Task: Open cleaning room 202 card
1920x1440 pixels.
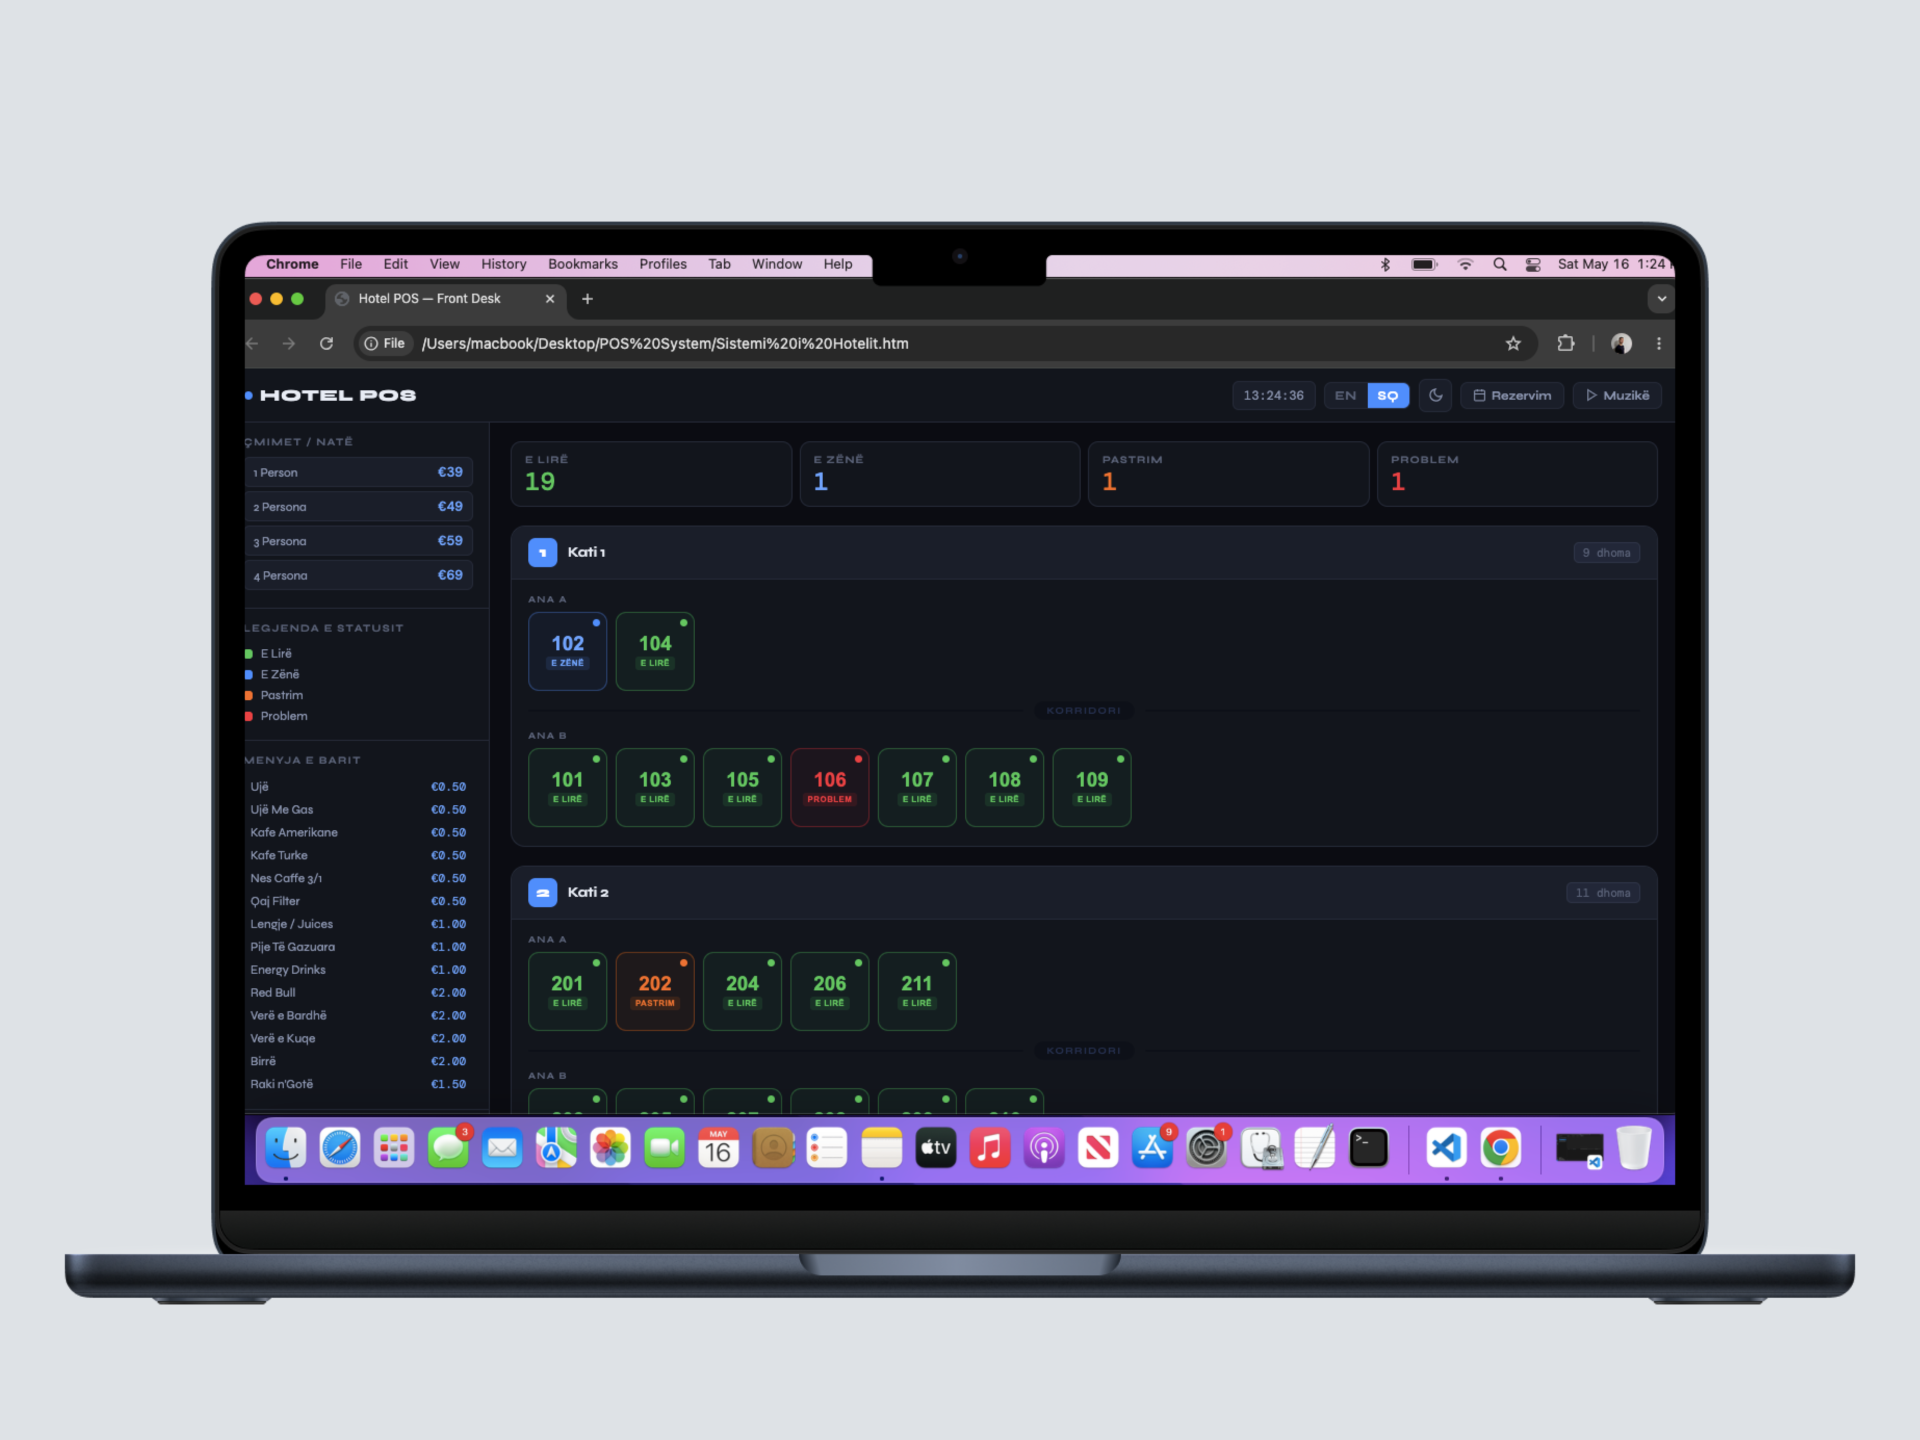Action: pyautogui.click(x=655, y=991)
